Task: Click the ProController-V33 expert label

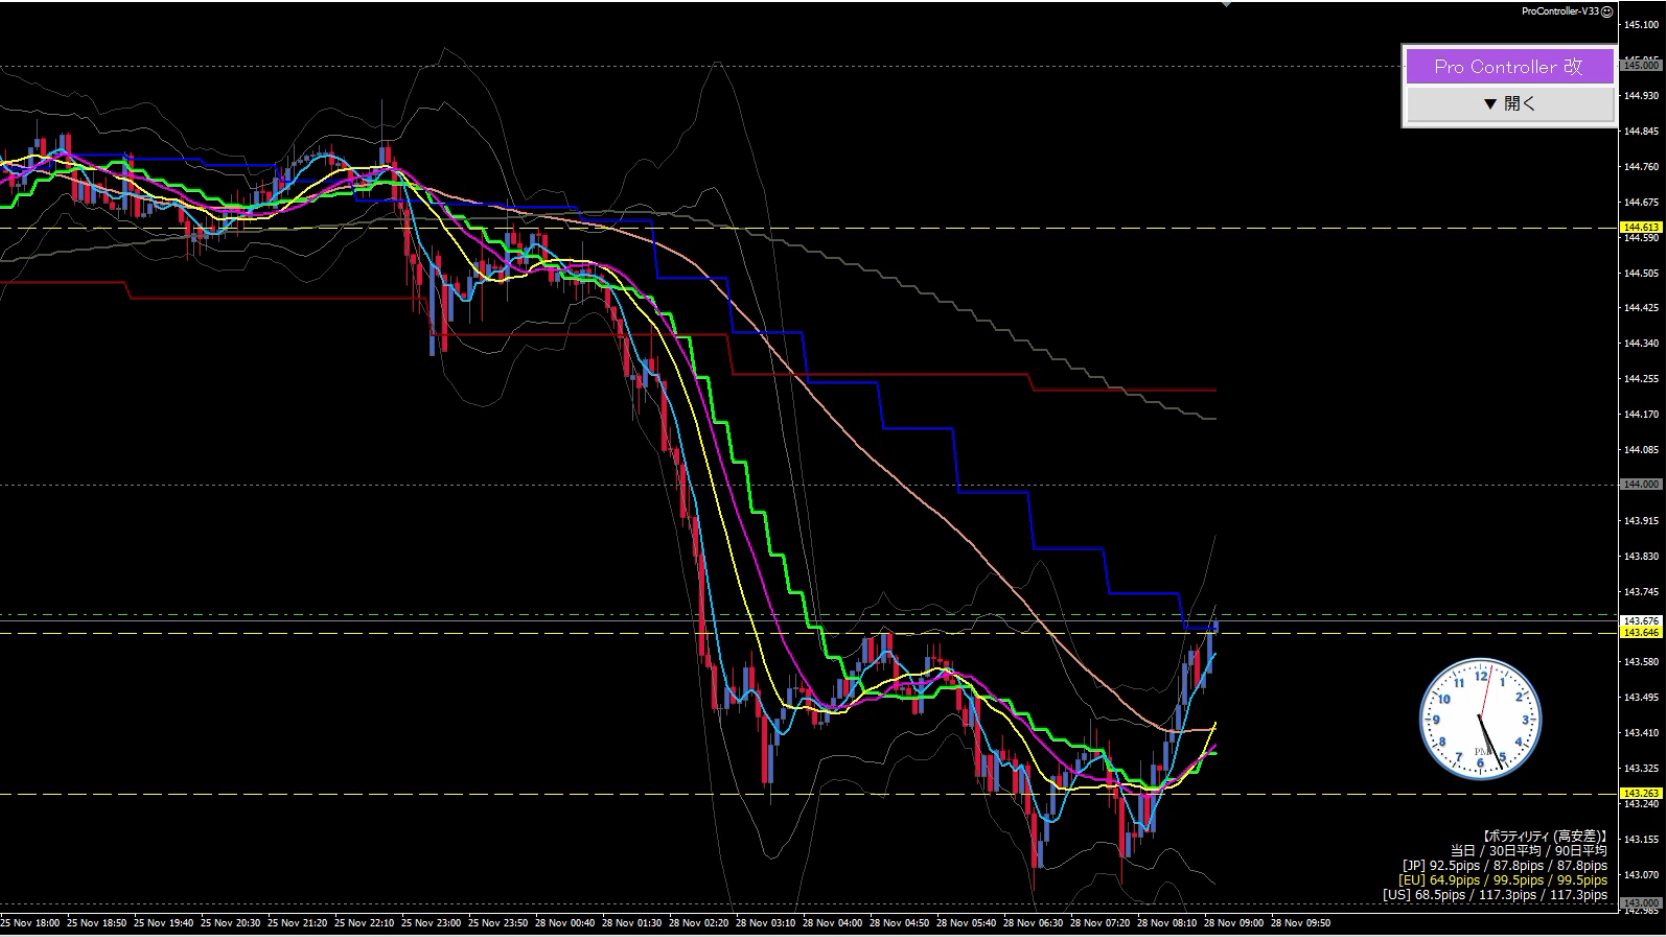Action: pyautogui.click(x=1560, y=12)
